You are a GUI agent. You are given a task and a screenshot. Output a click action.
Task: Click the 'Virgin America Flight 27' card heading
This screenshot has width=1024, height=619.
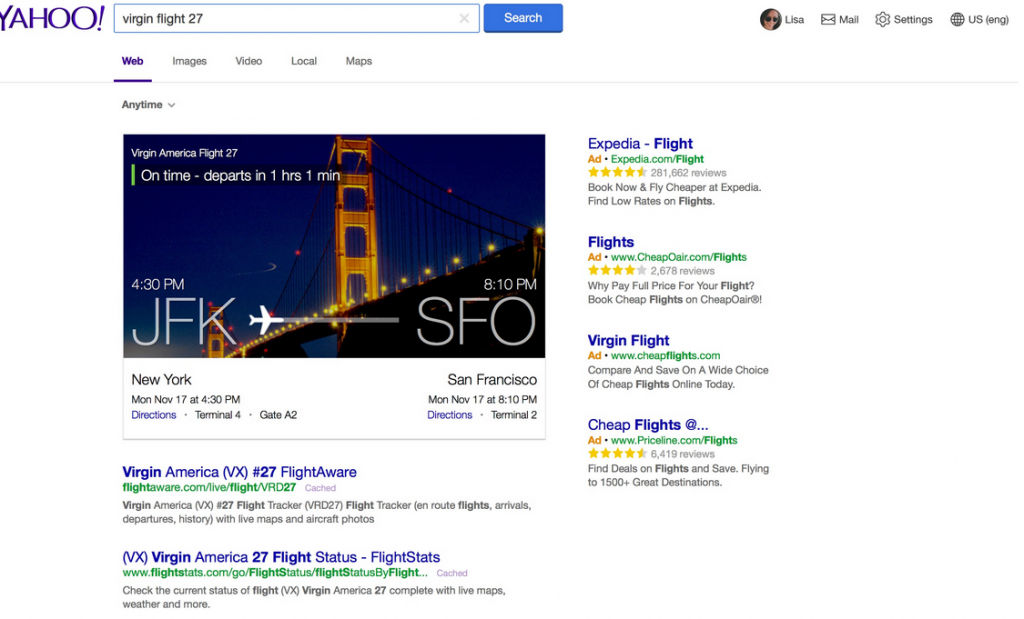(184, 153)
